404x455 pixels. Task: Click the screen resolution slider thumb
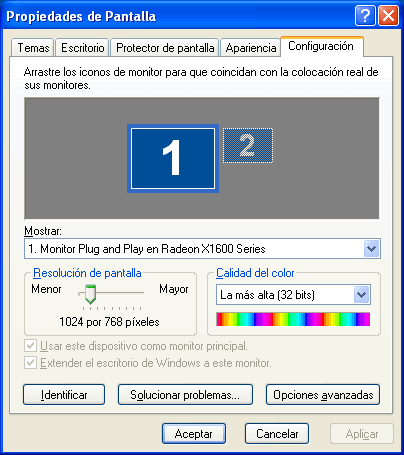pyautogui.click(x=90, y=294)
